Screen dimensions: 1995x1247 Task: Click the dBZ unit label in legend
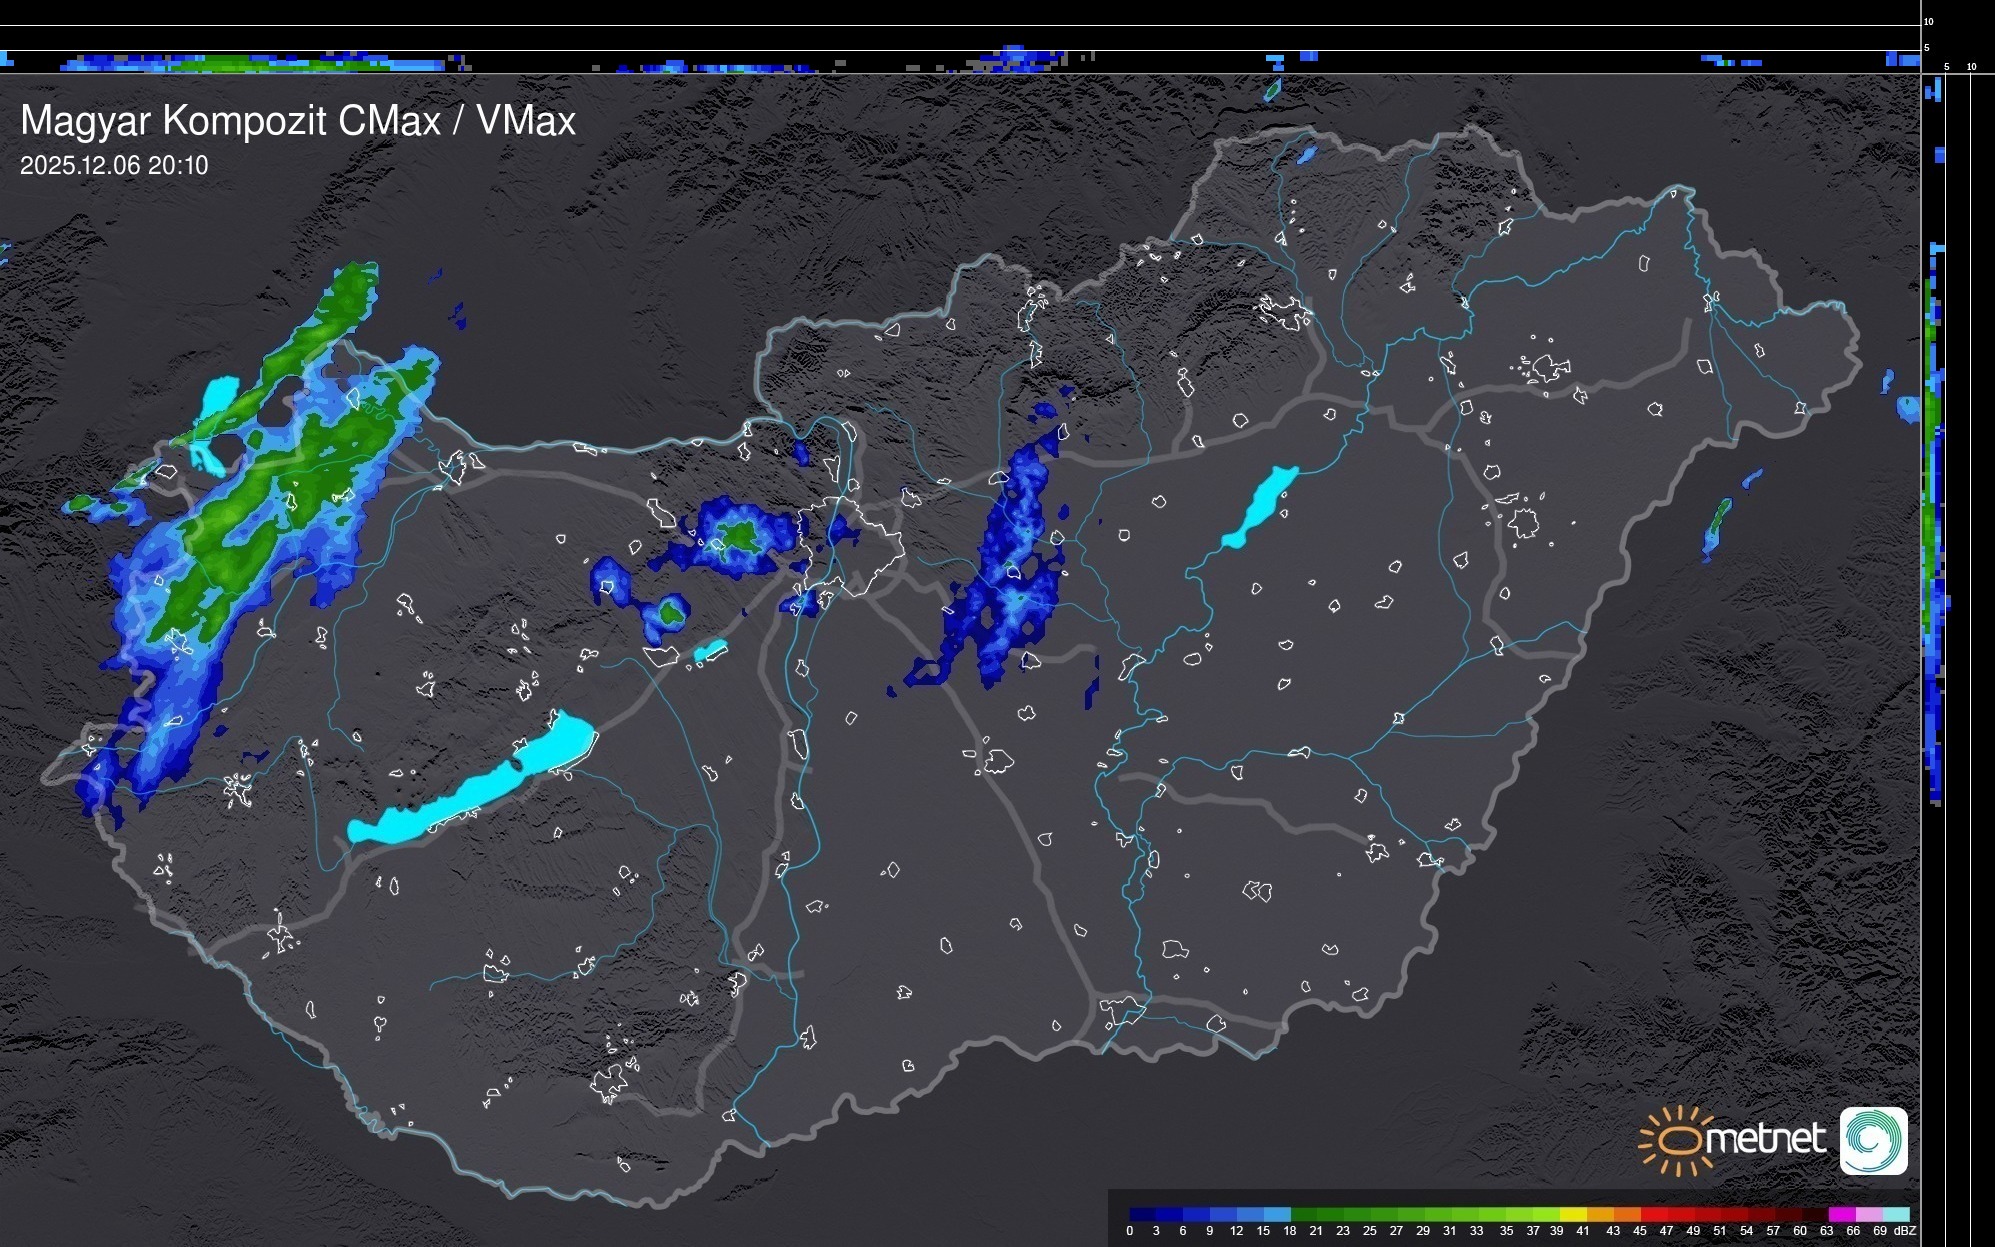coord(1906,1231)
